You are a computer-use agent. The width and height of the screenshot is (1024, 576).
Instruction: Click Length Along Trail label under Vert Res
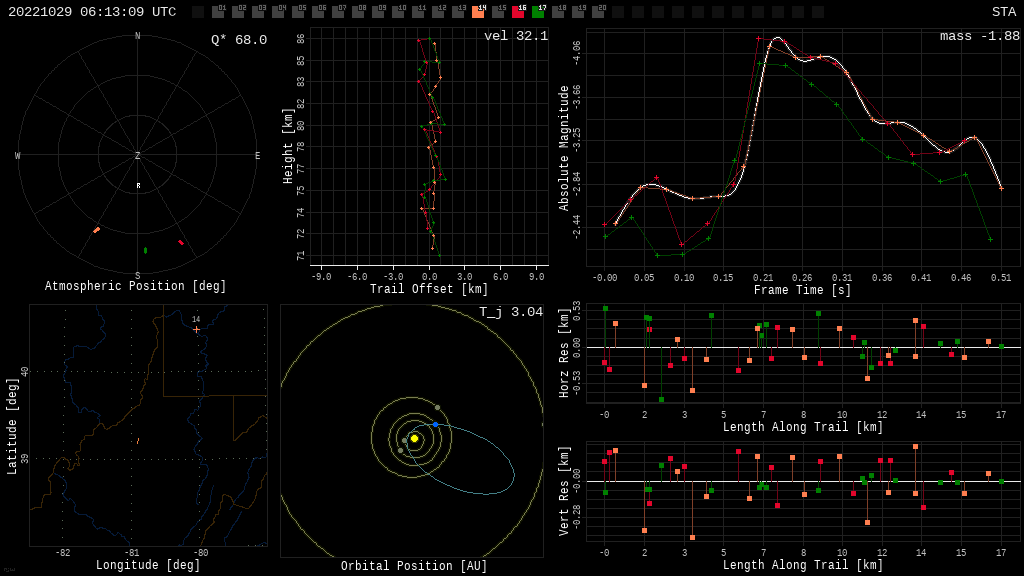803,565
